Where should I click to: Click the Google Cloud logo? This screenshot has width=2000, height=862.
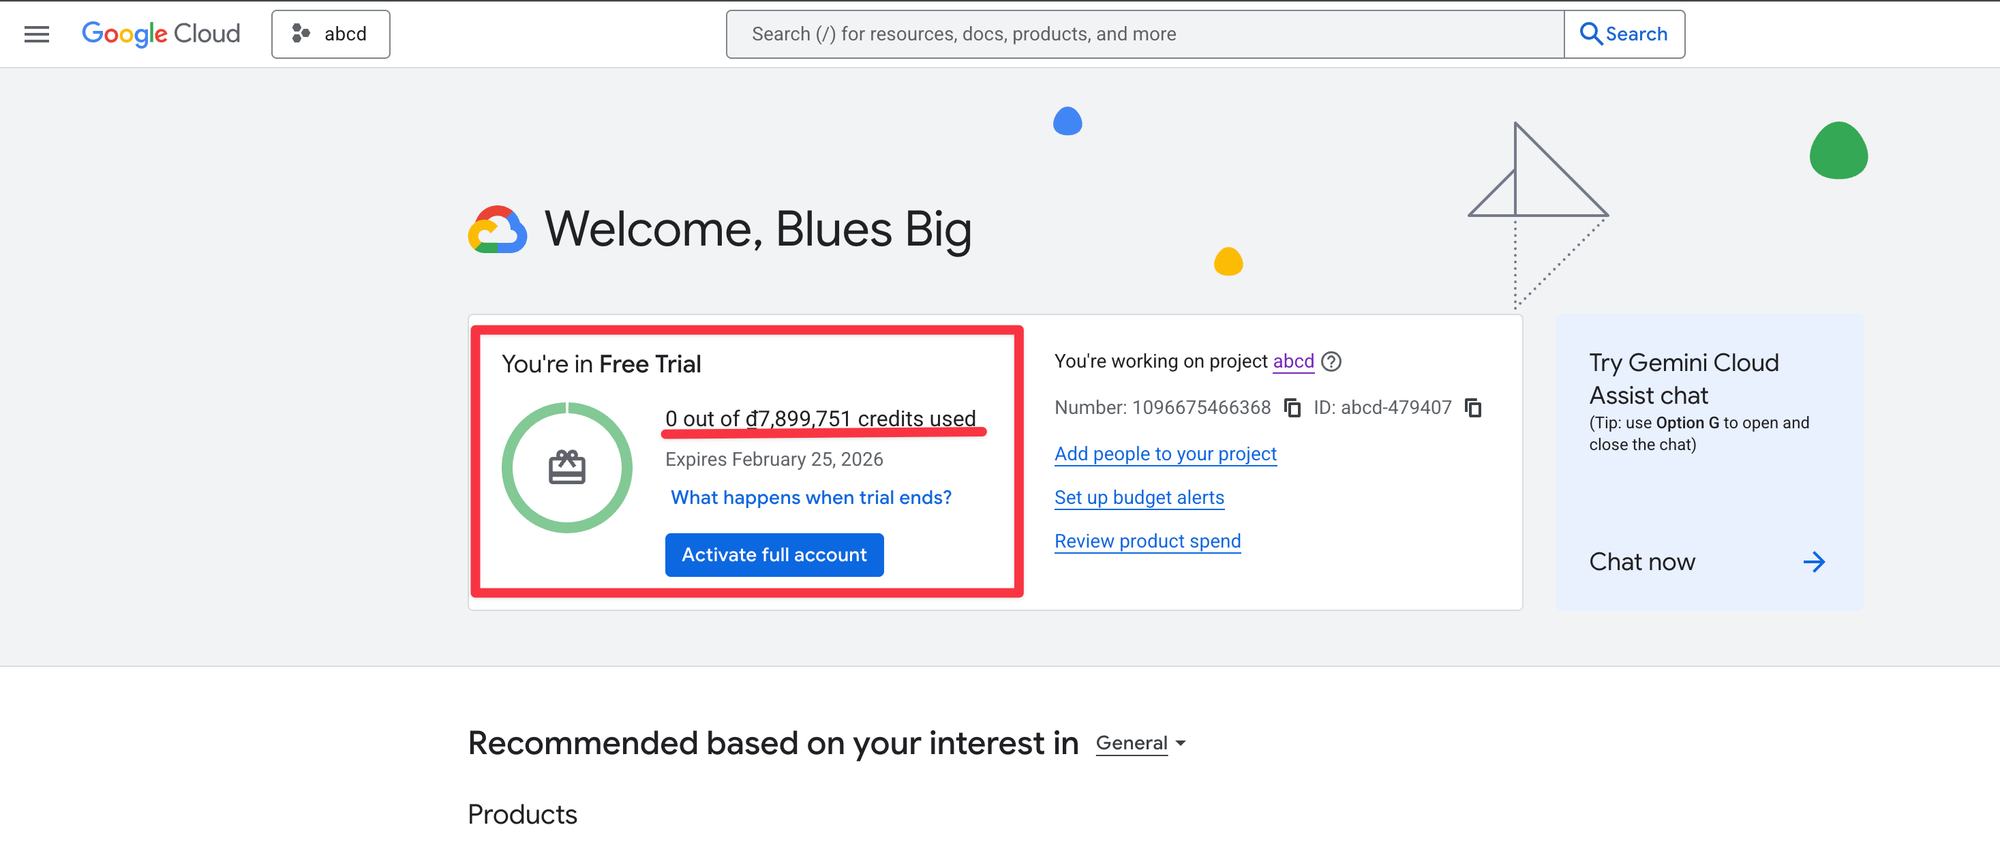click(x=161, y=34)
